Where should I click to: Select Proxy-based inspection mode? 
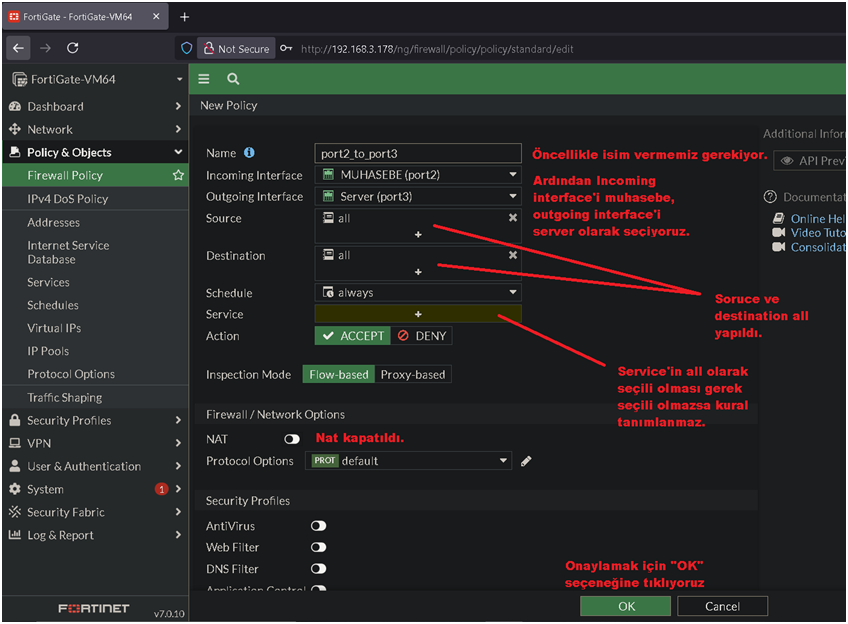[x=413, y=375]
